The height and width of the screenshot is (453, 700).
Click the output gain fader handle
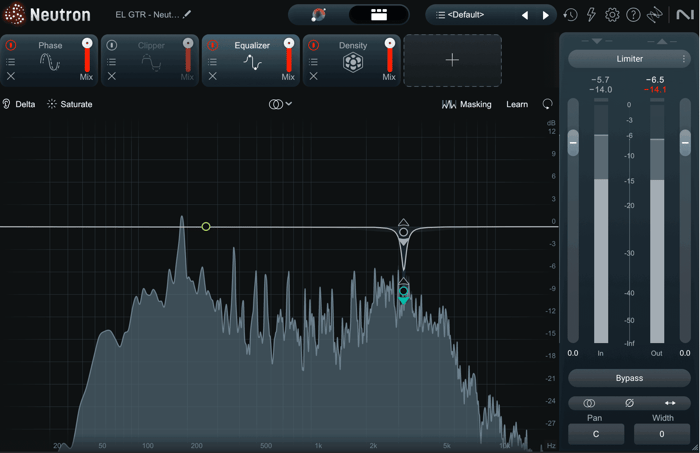coord(685,143)
